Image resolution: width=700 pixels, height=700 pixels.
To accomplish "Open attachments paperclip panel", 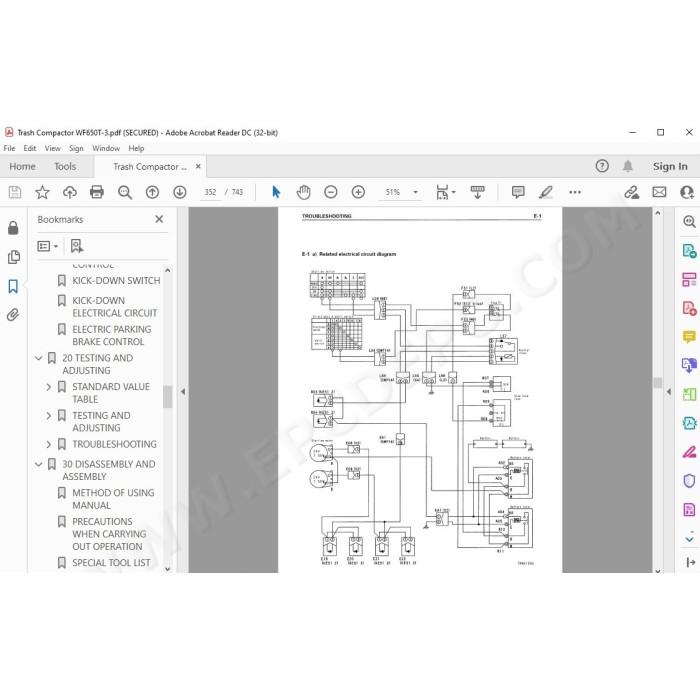I will coord(13,315).
